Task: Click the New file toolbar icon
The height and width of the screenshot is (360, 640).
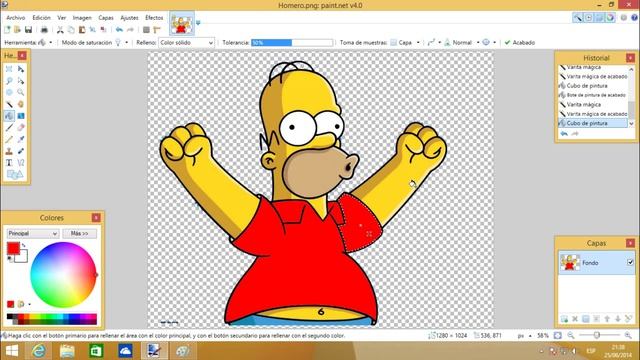Action: coord(7,29)
